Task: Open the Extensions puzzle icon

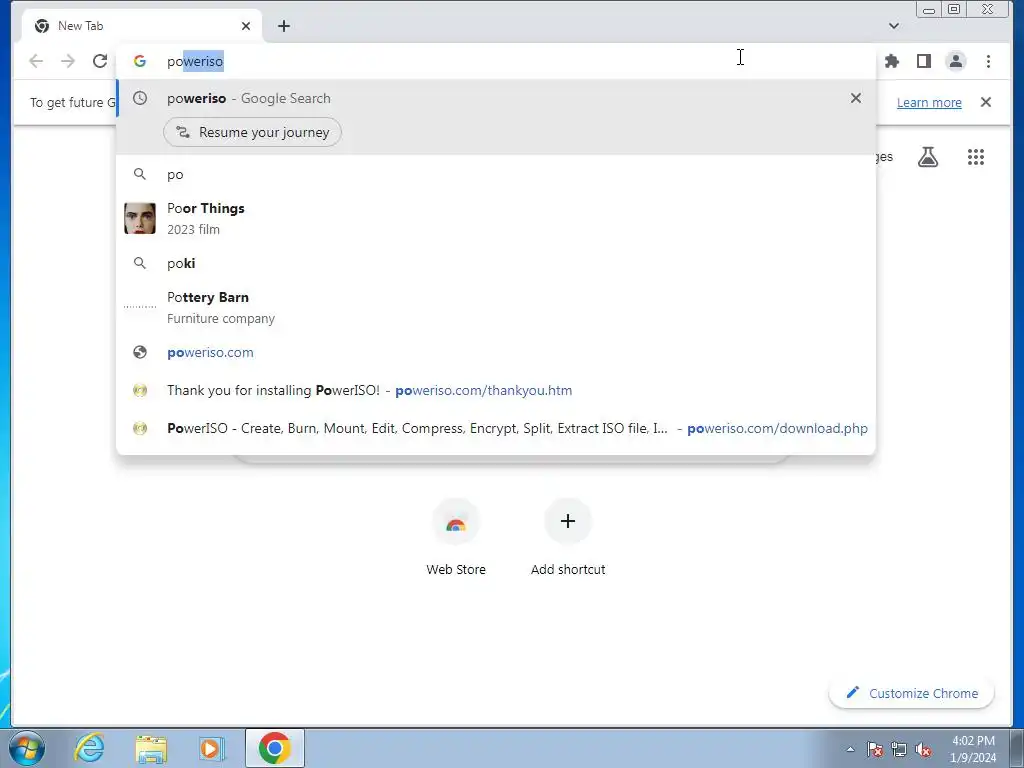Action: (x=891, y=61)
